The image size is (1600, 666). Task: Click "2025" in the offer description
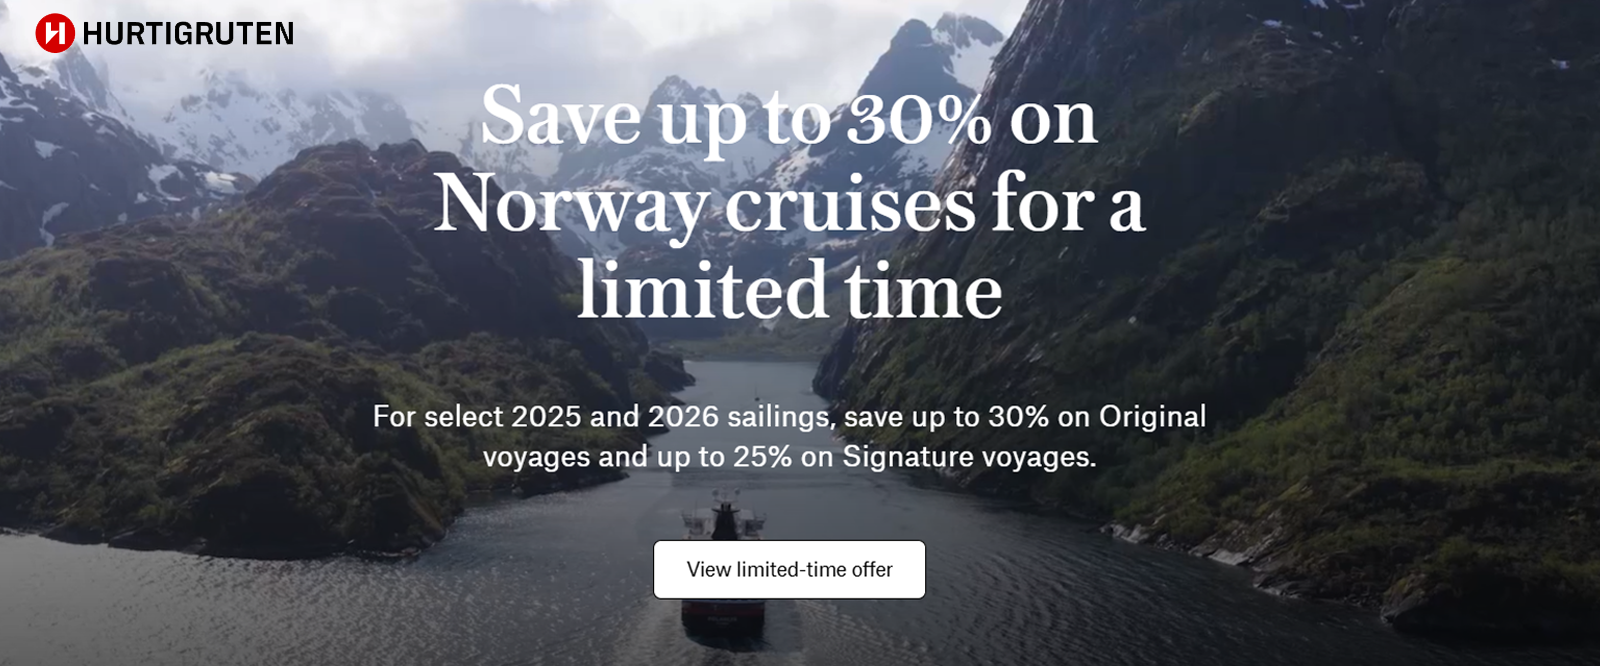546,417
